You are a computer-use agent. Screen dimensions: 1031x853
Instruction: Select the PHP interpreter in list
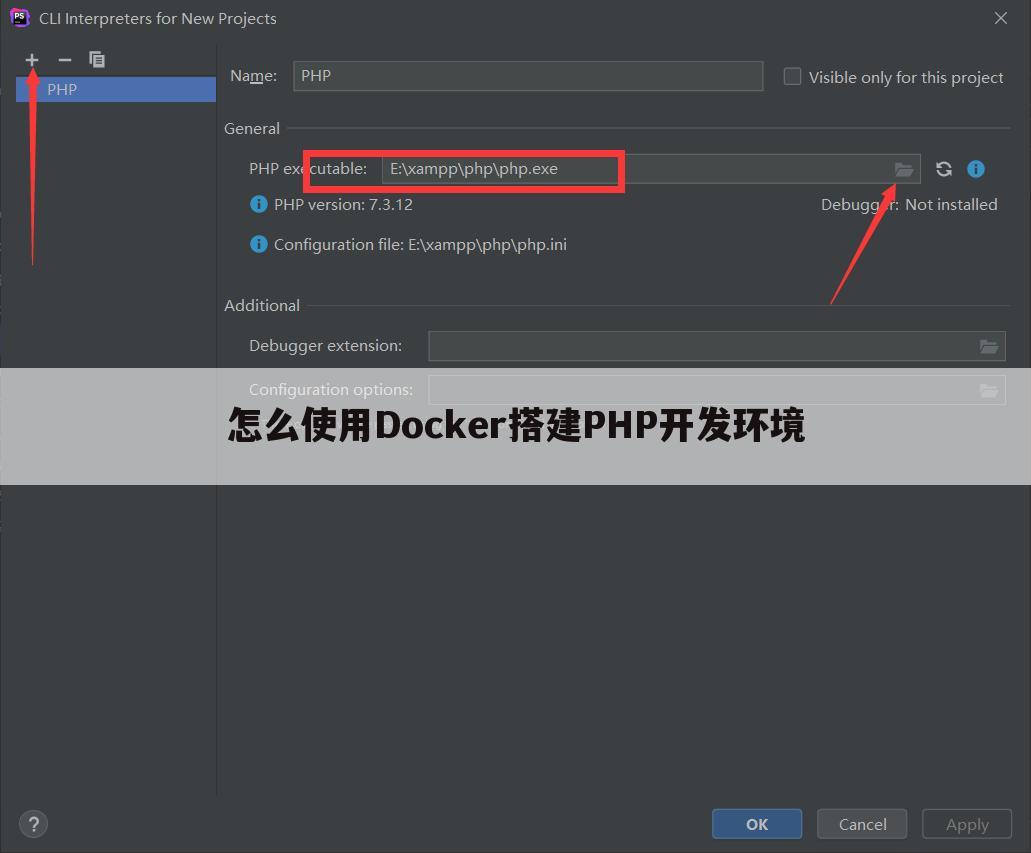point(116,89)
